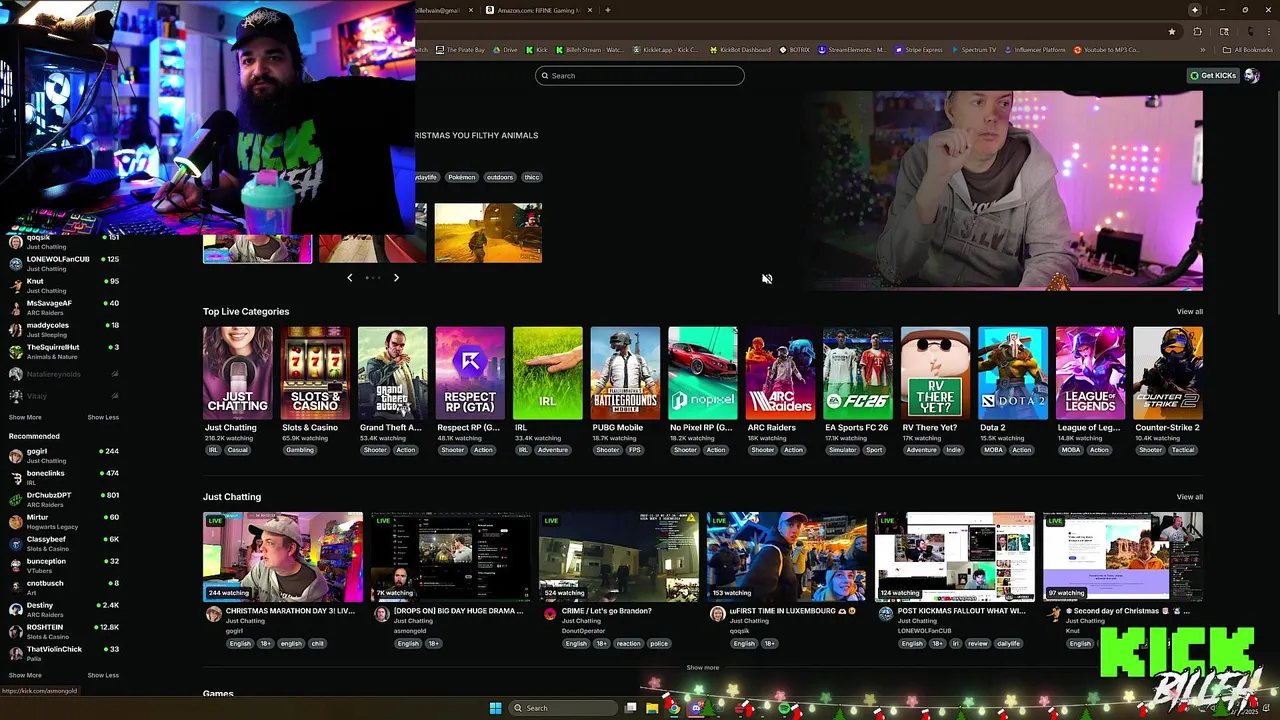Open TheSquirrelHut channel in following list
The image size is (1280, 720).
click(63, 352)
